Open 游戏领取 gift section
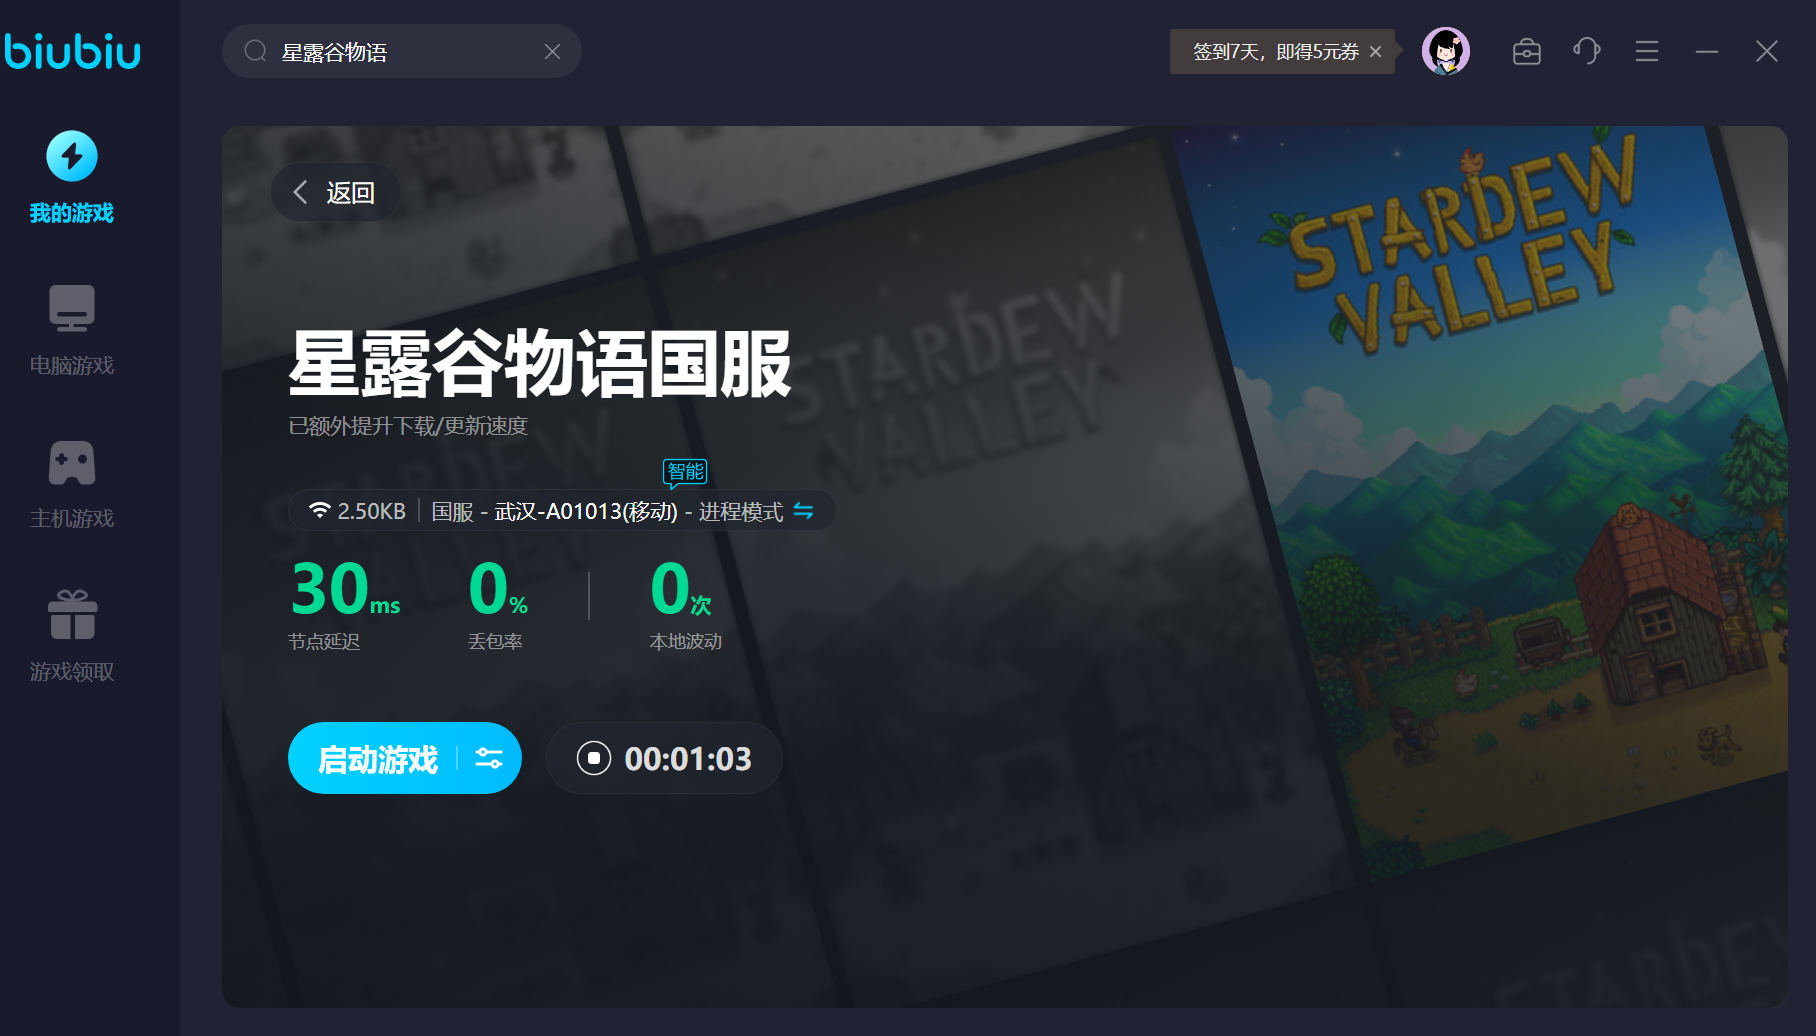This screenshot has width=1816, height=1036. 72,637
